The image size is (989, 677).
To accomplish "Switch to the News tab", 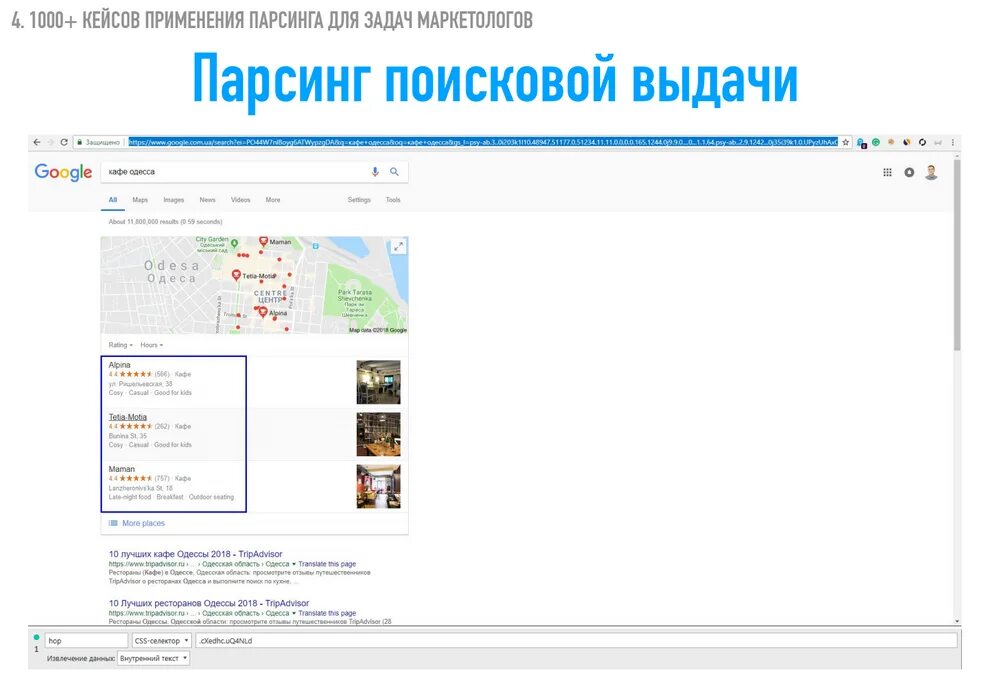I will (x=208, y=200).
